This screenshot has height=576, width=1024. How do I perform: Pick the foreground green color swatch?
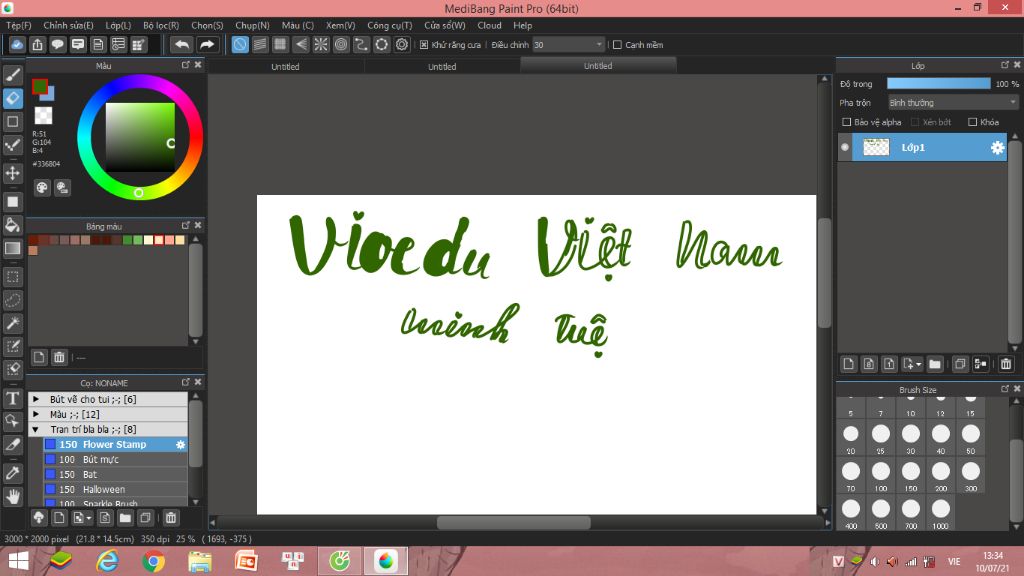tap(40, 86)
